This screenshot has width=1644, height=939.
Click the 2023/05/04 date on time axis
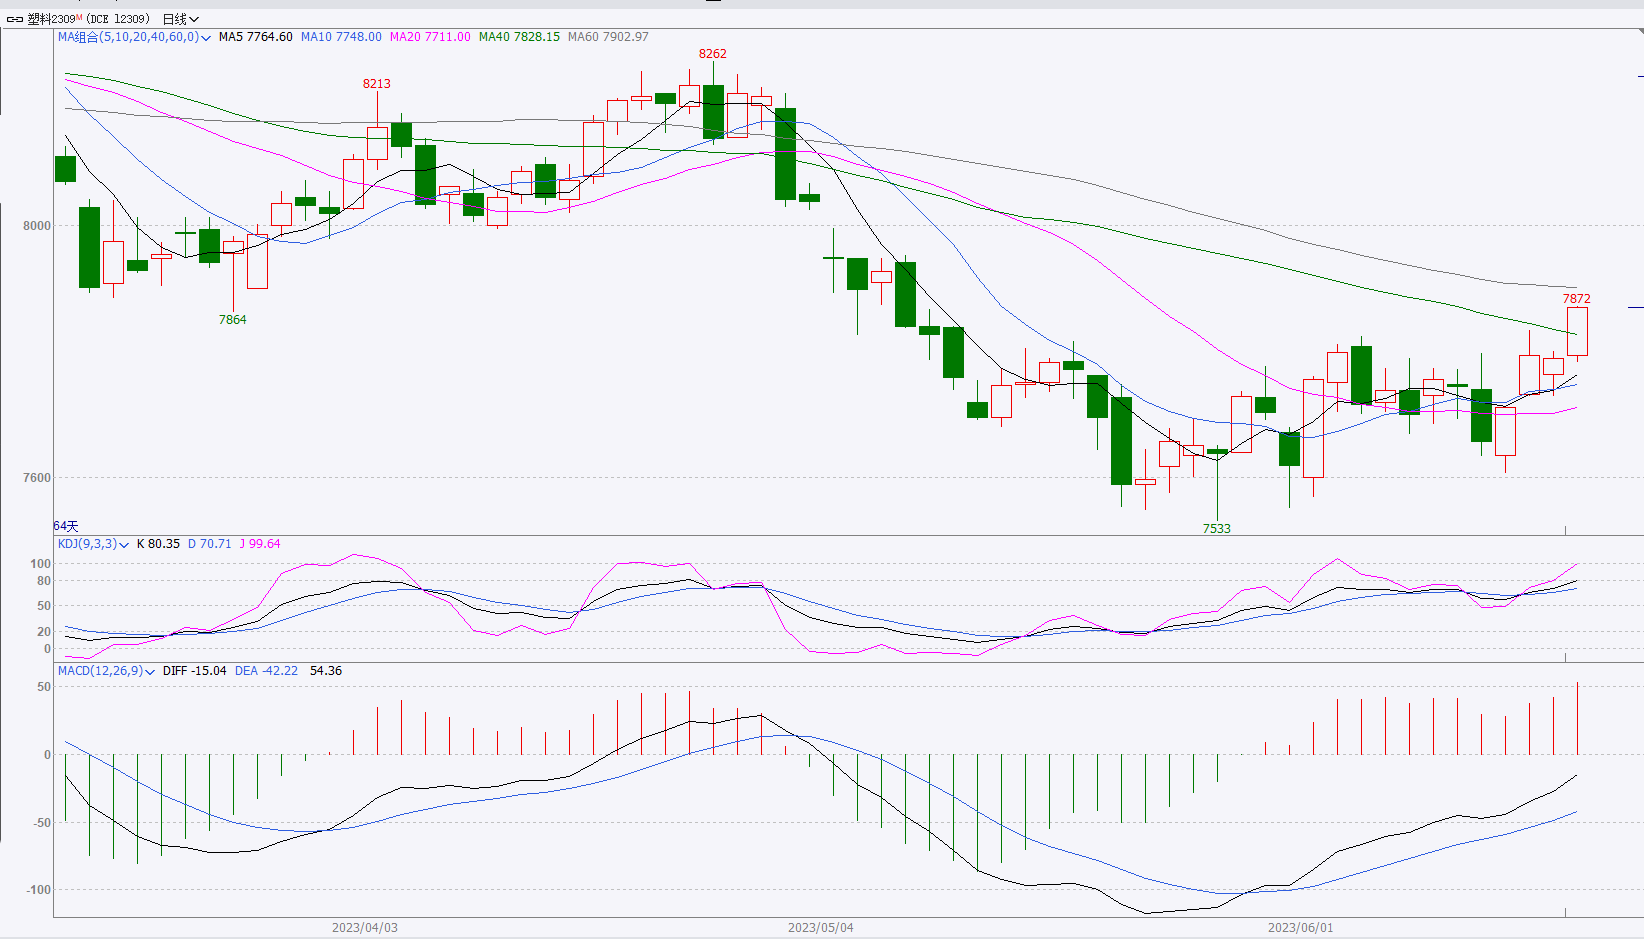(821, 928)
